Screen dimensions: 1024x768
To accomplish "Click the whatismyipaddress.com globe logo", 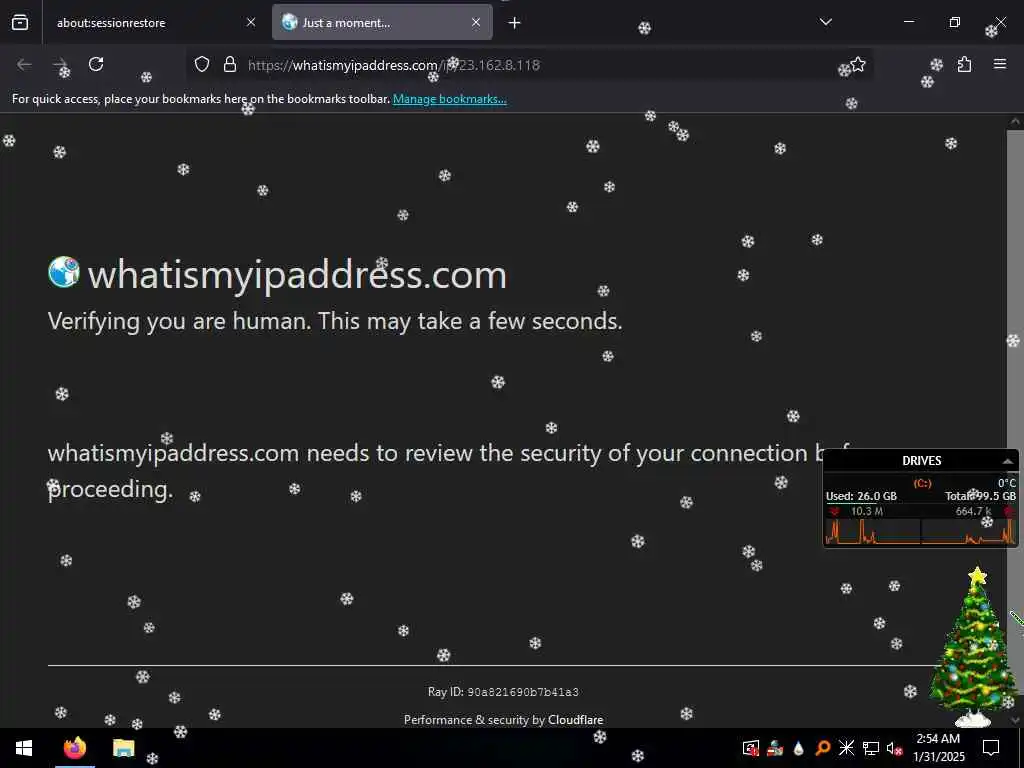I will (64, 272).
